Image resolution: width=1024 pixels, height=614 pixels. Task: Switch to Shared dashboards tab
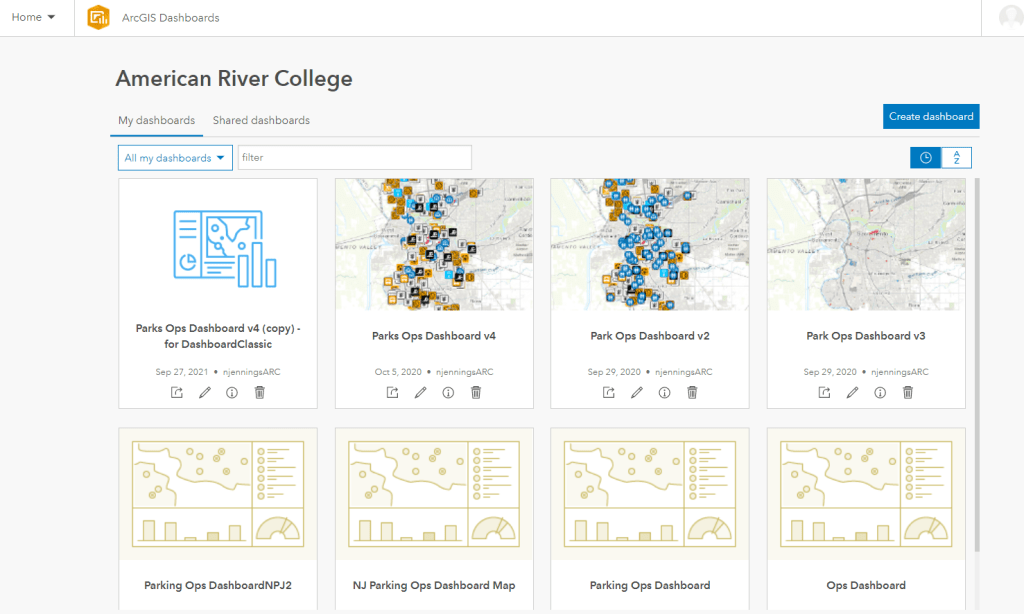point(261,120)
